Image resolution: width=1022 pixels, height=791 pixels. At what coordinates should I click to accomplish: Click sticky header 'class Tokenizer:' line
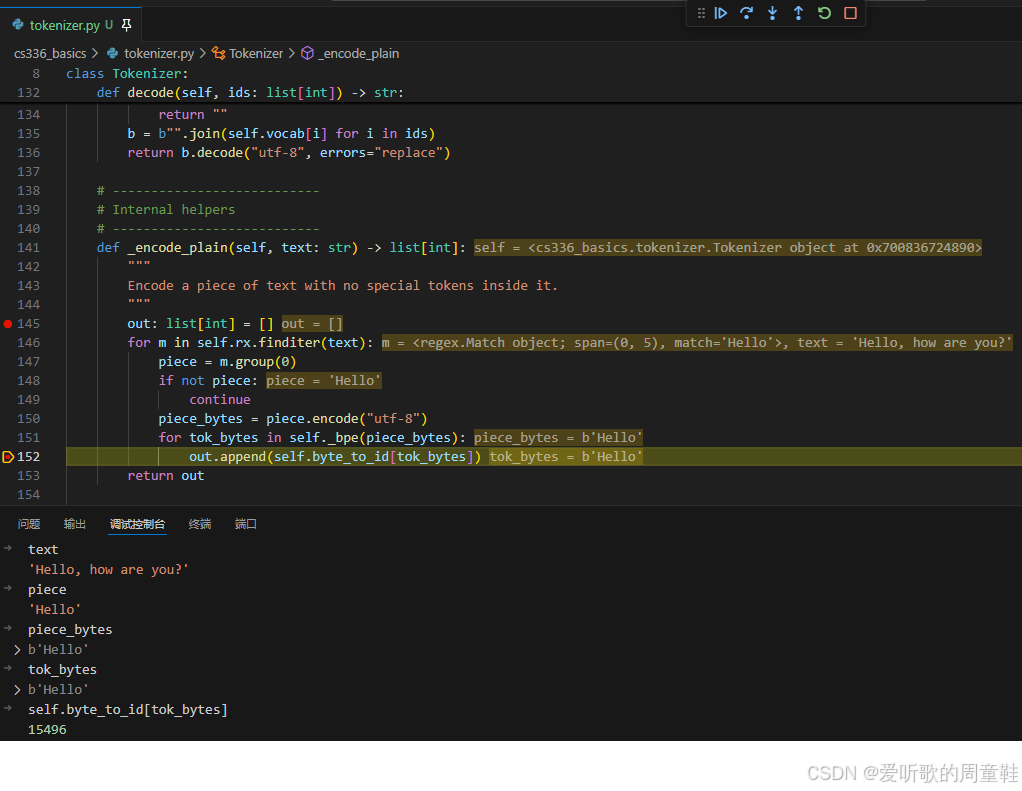pyautogui.click(x=126, y=74)
